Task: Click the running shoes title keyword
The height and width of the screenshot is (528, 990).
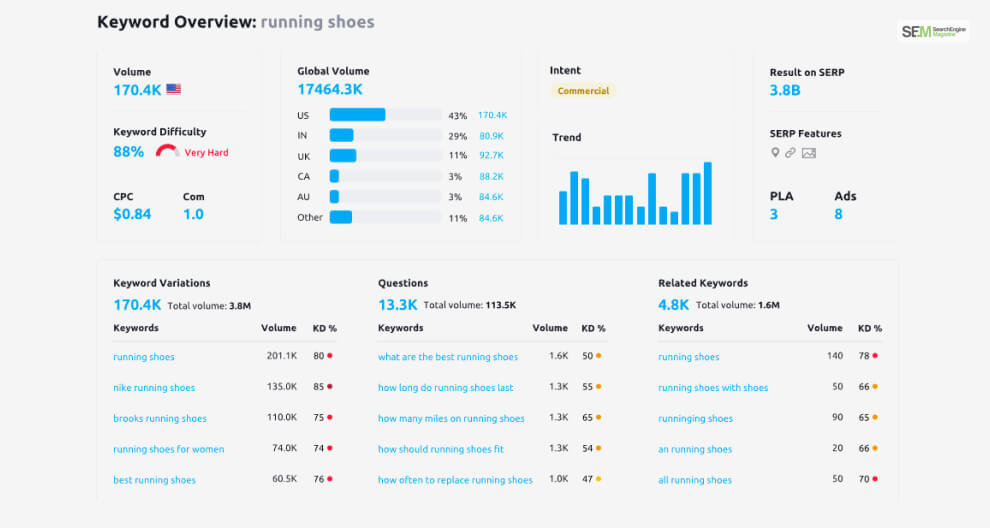Action: pyautogui.click(x=318, y=22)
